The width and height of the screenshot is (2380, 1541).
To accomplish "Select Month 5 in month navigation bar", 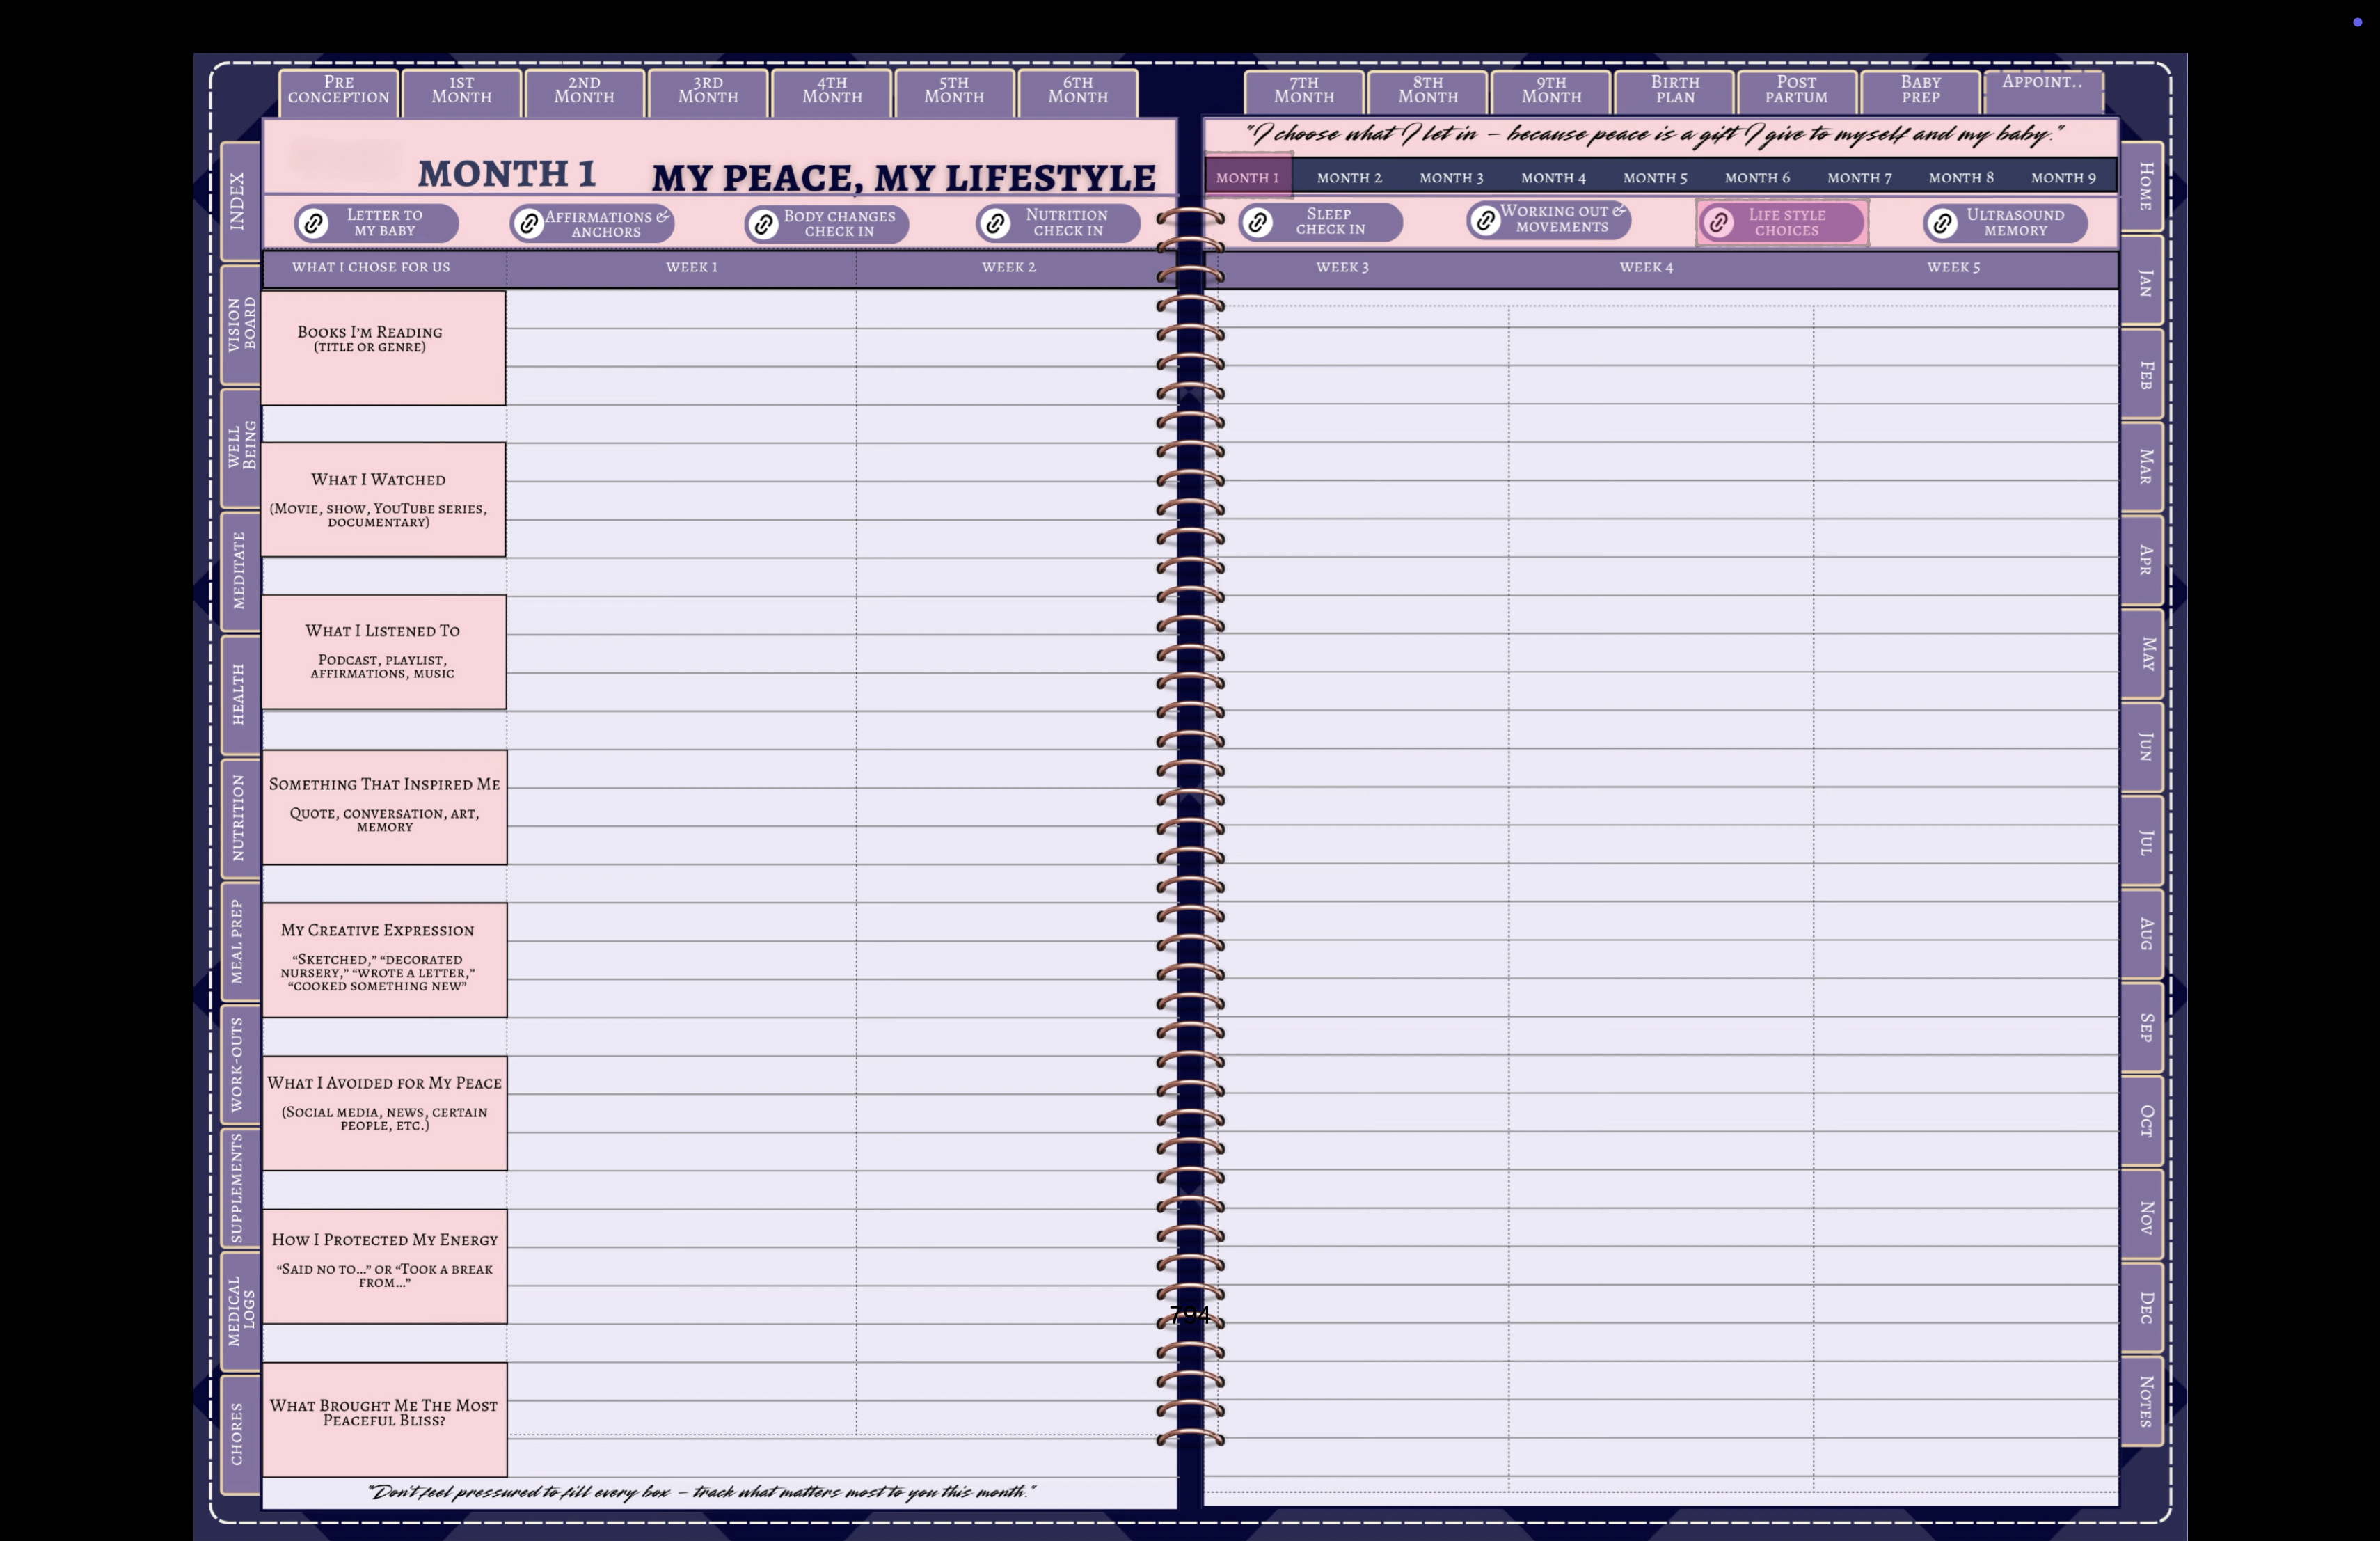I will click(x=1655, y=178).
